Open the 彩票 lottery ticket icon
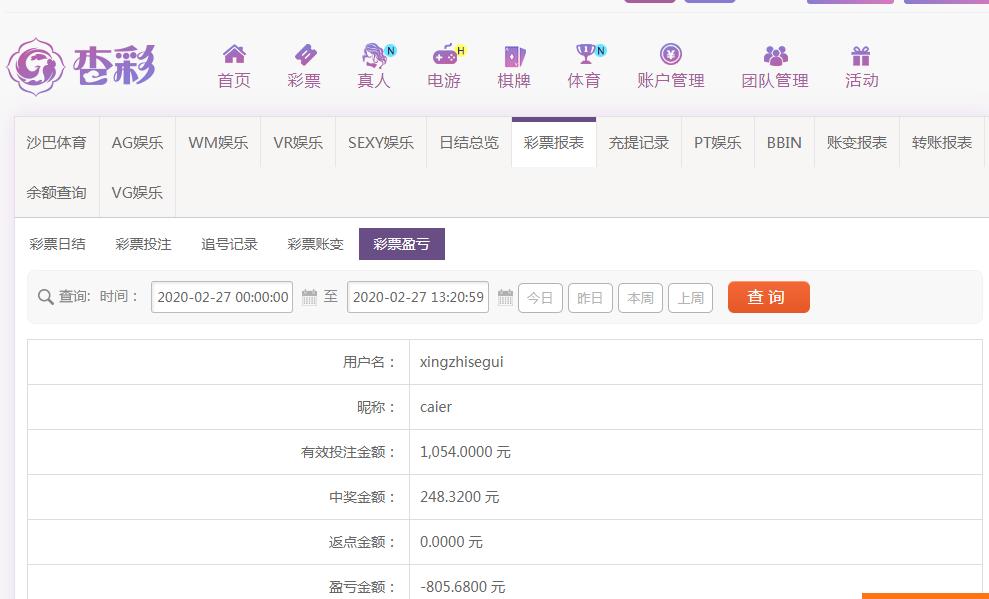Image resolution: width=989 pixels, height=599 pixels. [x=305, y=55]
